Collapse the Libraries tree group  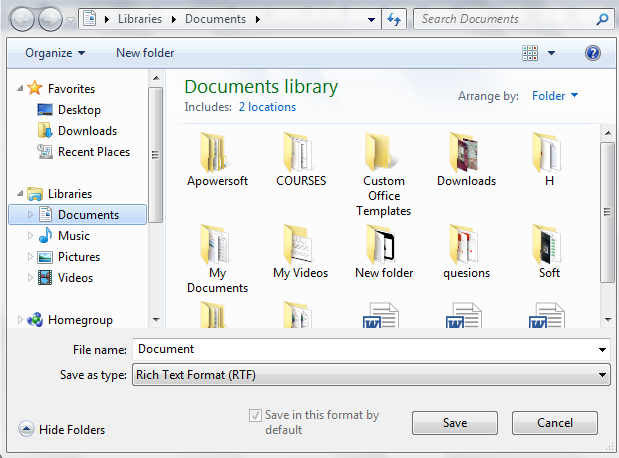pyautogui.click(x=20, y=194)
